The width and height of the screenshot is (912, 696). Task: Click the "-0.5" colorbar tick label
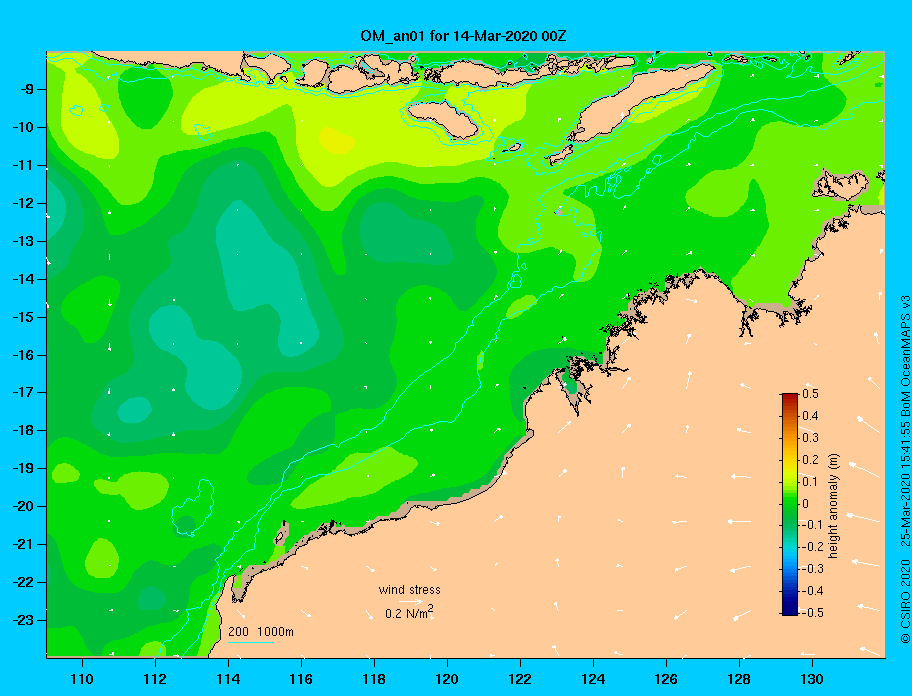point(812,613)
